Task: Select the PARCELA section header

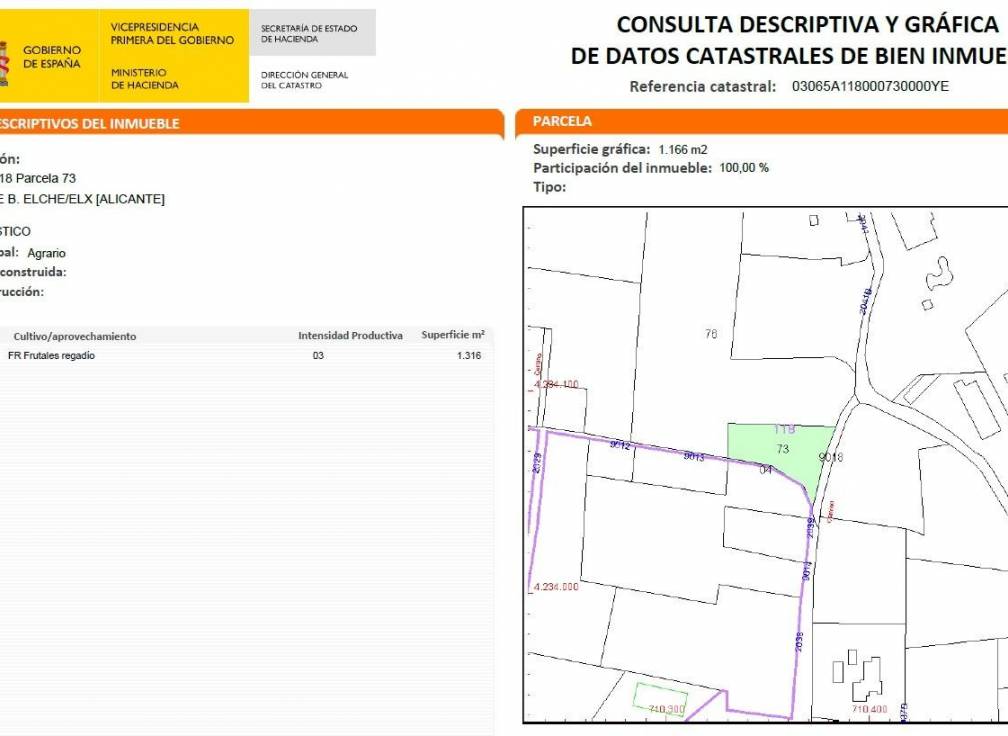Action: (562, 121)
